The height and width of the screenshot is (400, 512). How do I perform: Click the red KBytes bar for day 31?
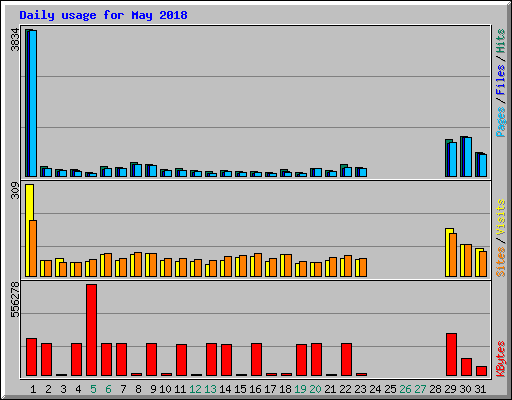coord(481,371)
